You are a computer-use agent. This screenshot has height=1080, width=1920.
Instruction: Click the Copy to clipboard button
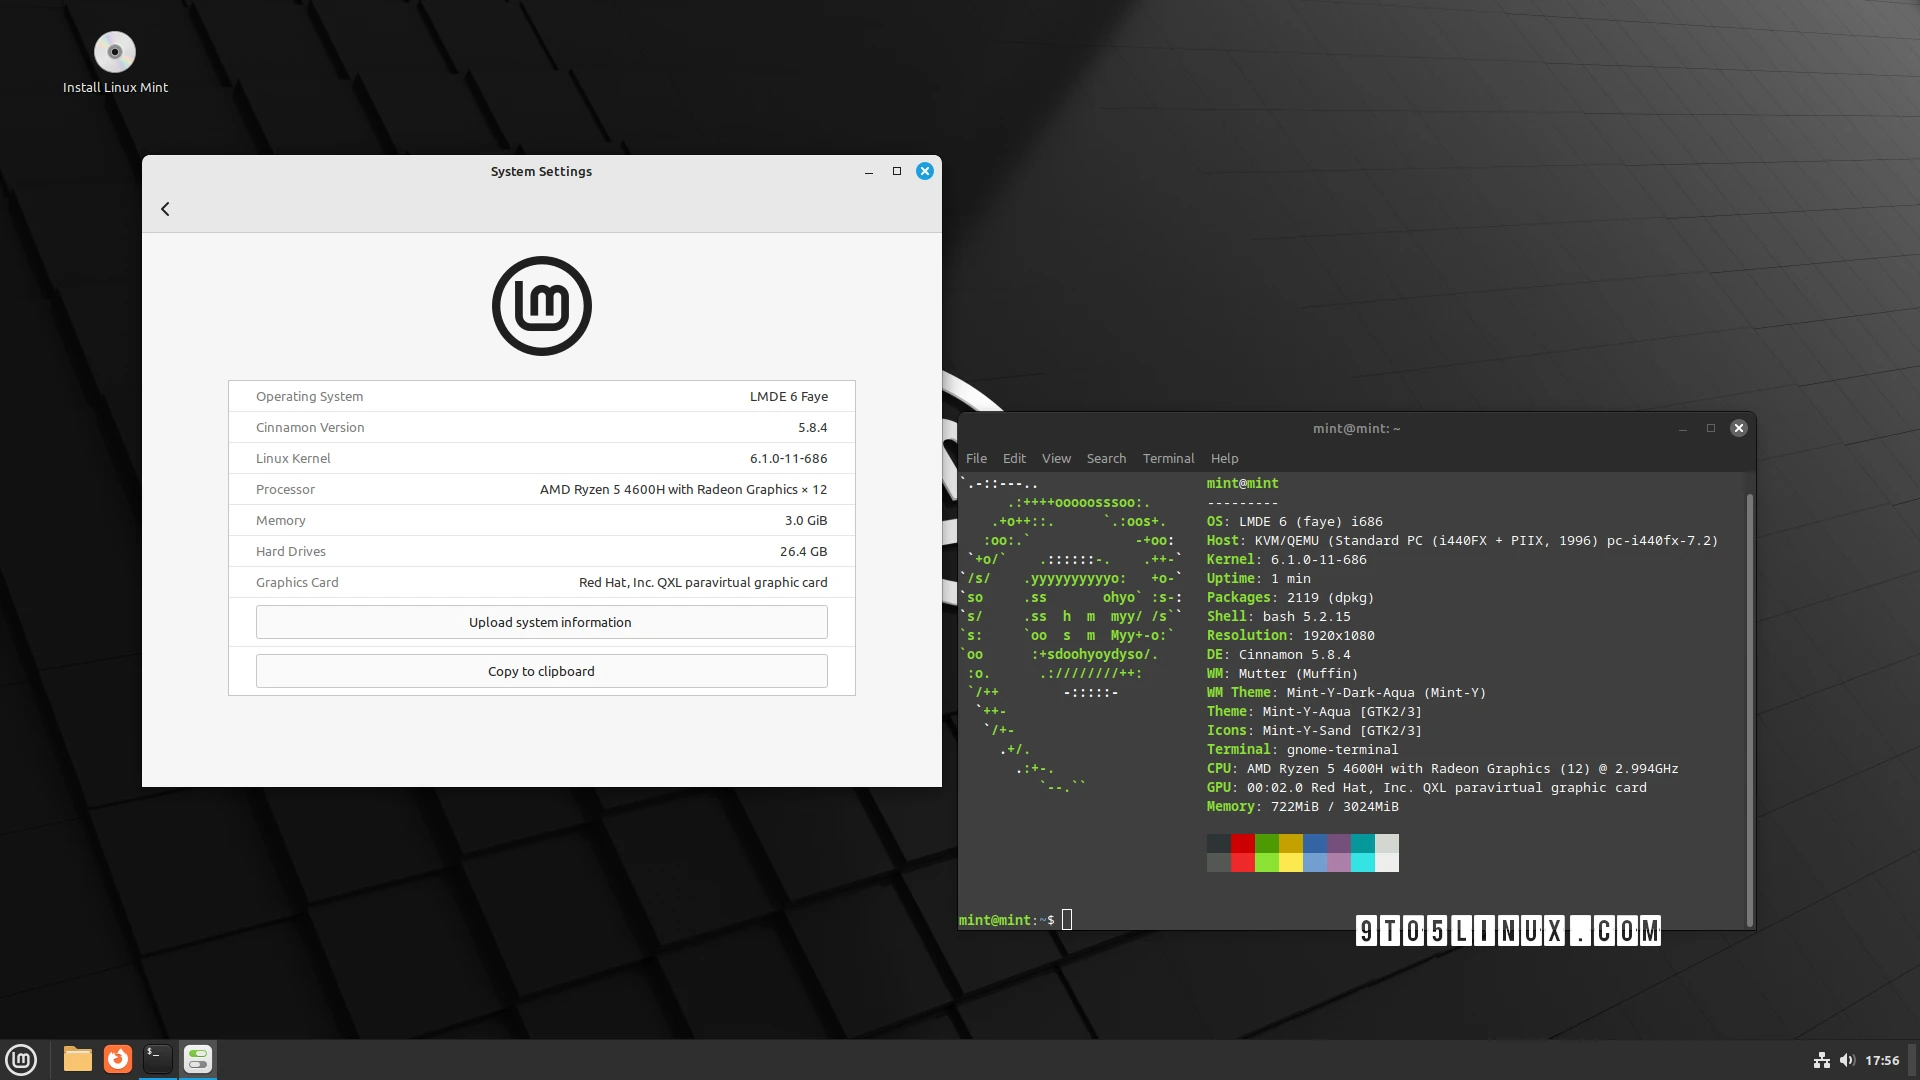click(541, 671)
